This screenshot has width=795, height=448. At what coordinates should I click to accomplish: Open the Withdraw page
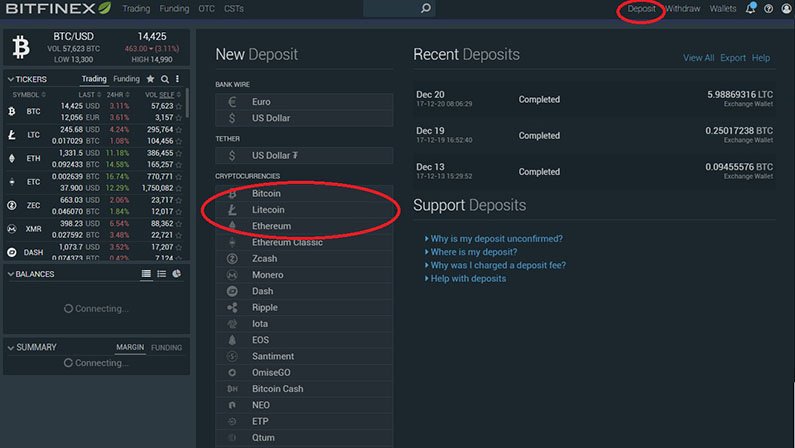click(x=682, y=9)
